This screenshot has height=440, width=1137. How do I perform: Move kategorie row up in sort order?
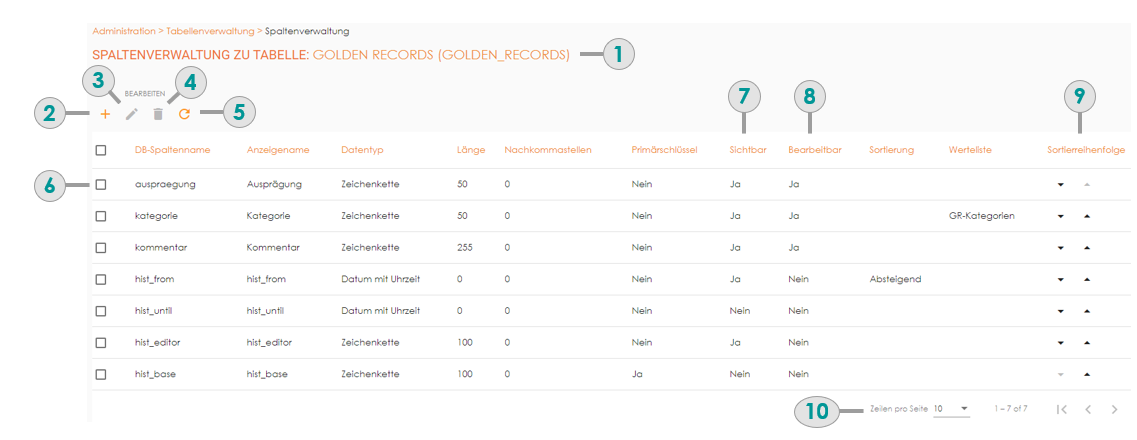pos(1086,216)
